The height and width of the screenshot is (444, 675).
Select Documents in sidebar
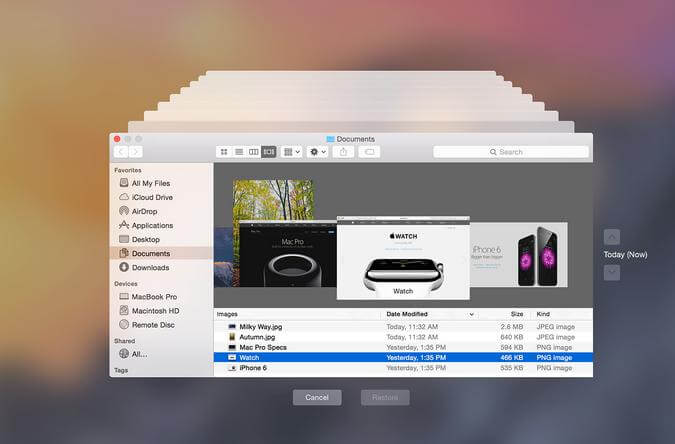pos(161,253)
